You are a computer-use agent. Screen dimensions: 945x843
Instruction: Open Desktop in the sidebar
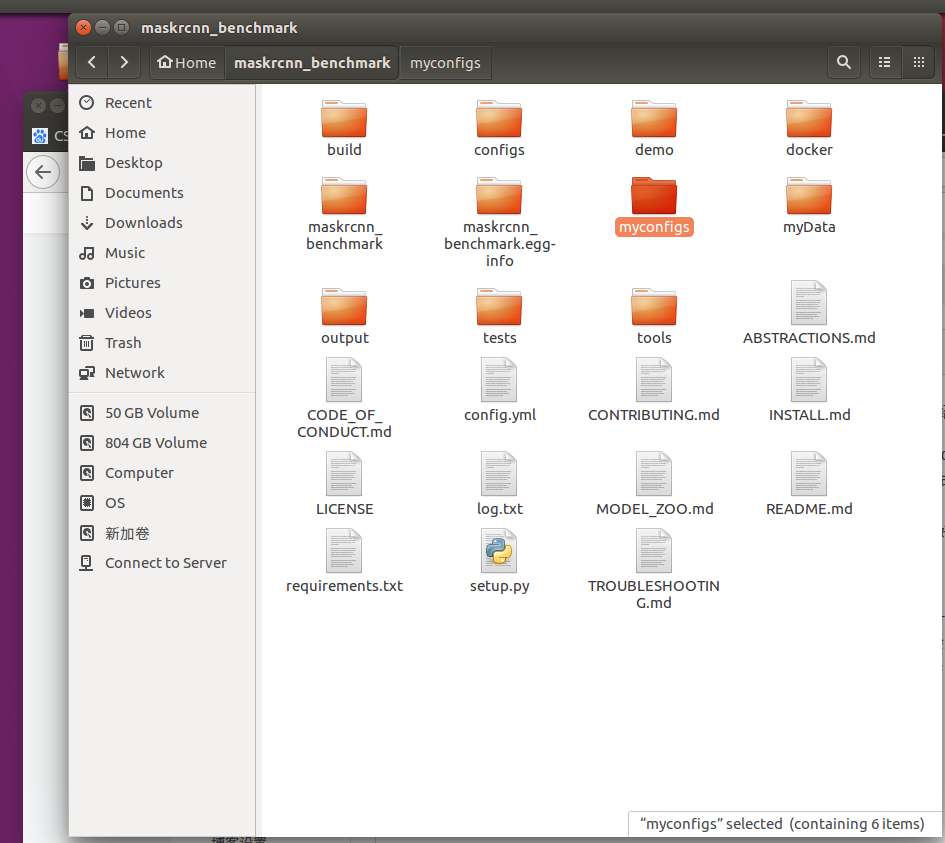pyautogui.click(x=162, y=163)
